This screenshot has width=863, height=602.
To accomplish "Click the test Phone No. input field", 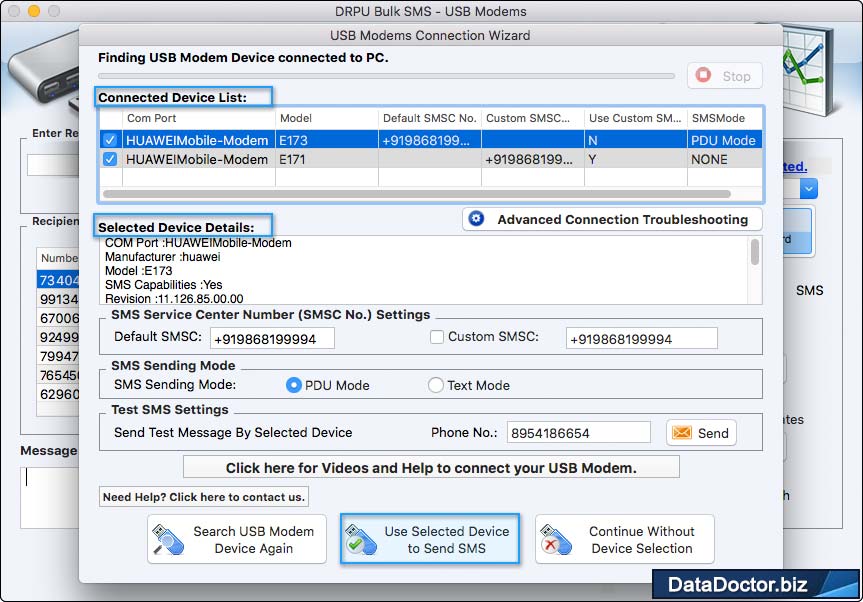I will [x=578, y=433].
